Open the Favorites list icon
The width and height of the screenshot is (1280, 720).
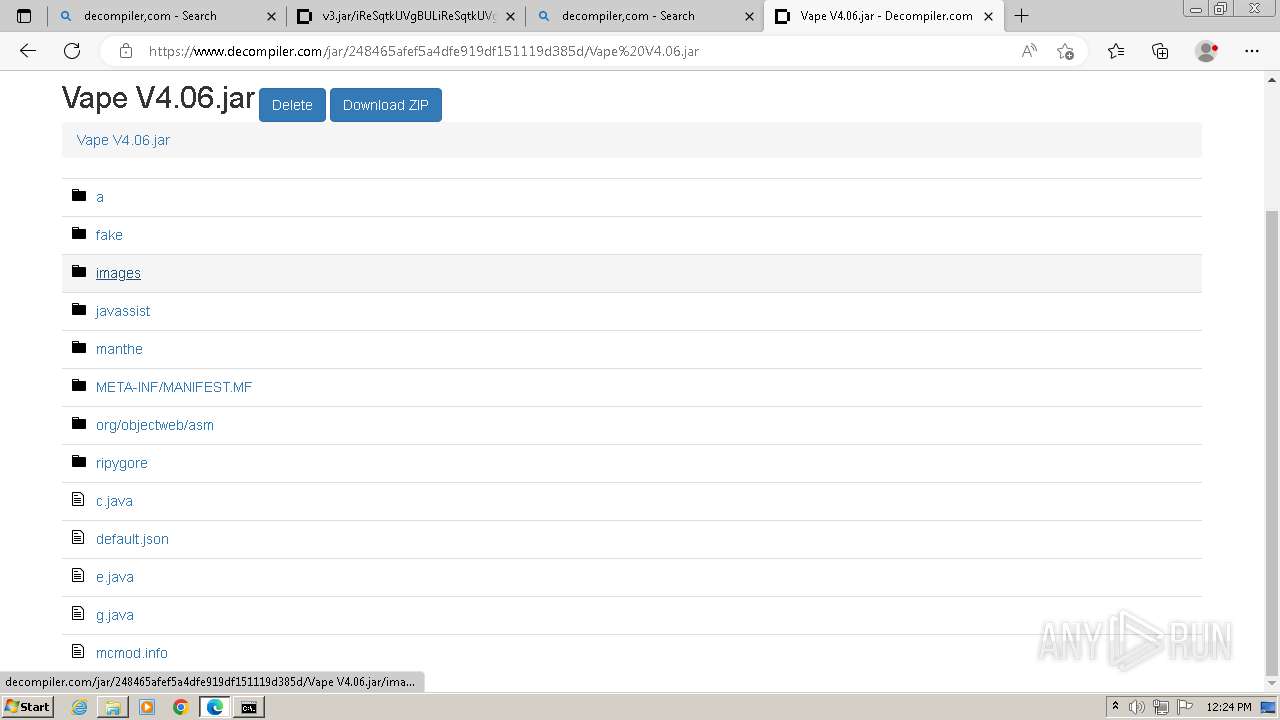pyautogui.click(x=1116, y=51)
